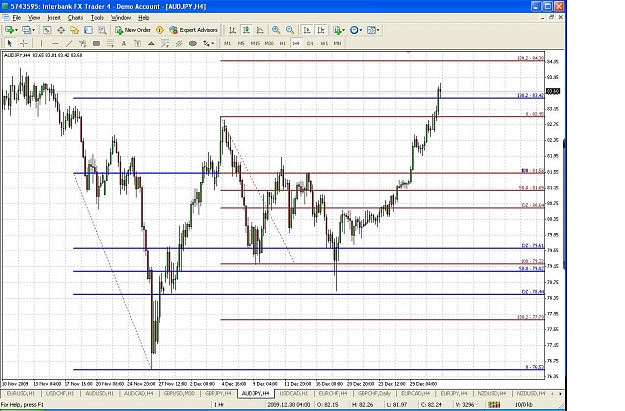Switch to M15 timeframe
This screenshot has height=411, width=625.
click(255, 43)
